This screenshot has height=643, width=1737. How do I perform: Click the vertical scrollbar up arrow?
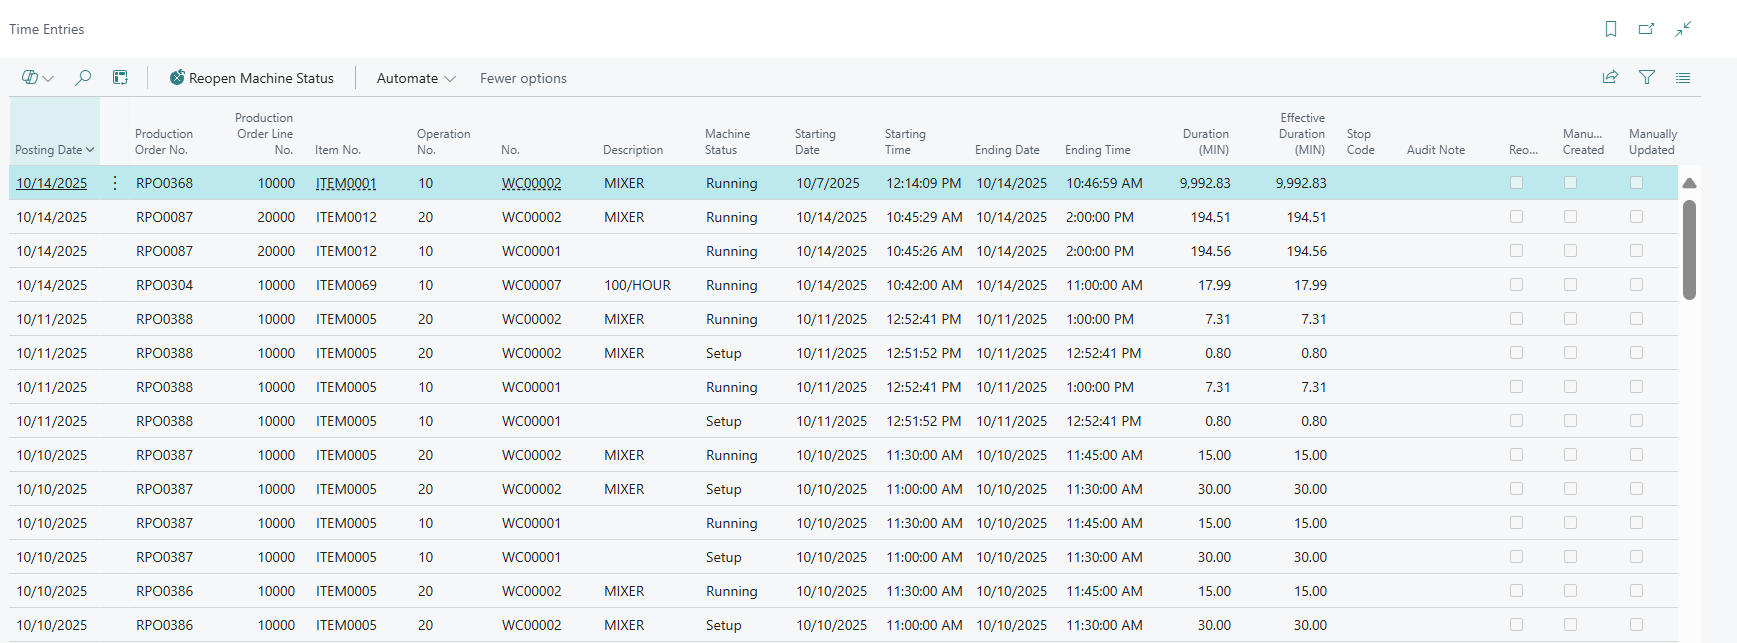1689,183
